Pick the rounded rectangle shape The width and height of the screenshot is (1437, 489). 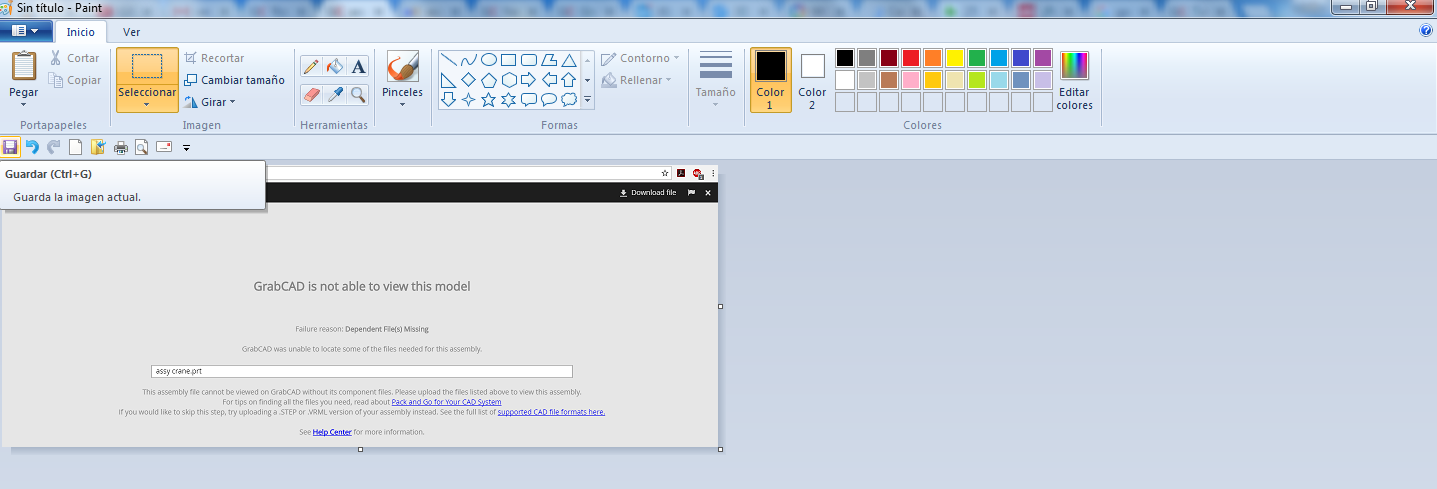point(528,60)
